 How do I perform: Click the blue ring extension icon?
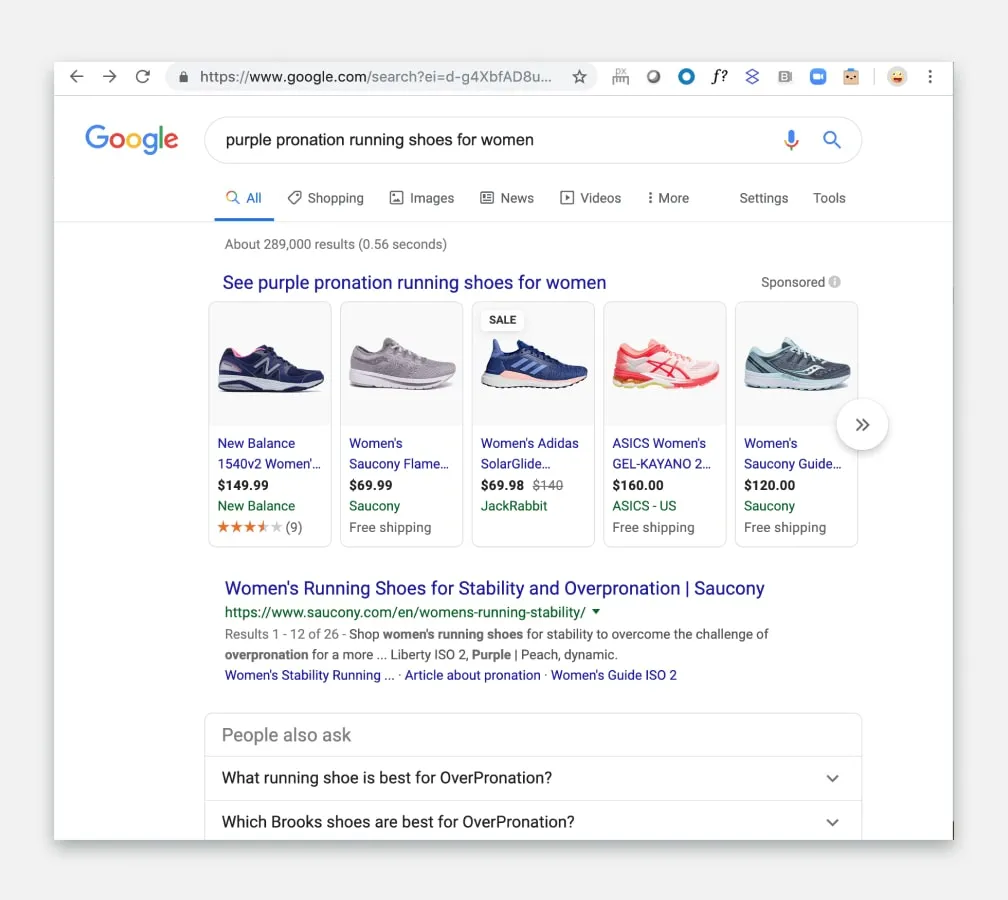click(686, 77)
